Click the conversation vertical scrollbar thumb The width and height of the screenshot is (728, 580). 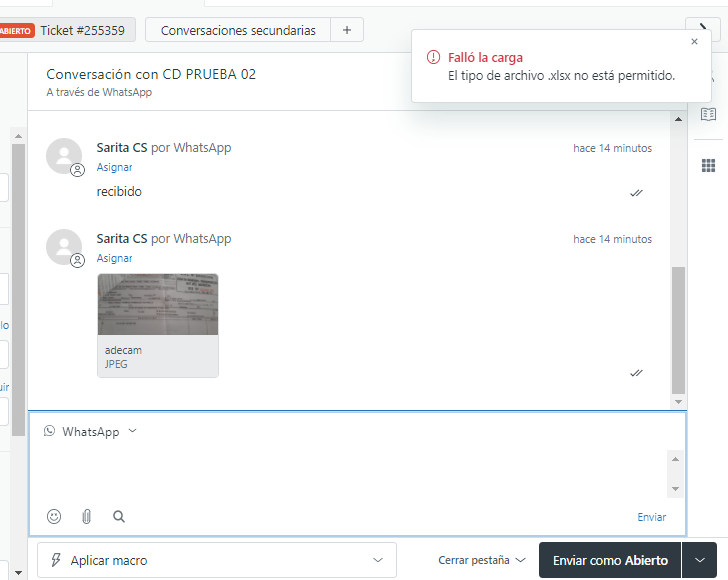[x=678, y=330]
